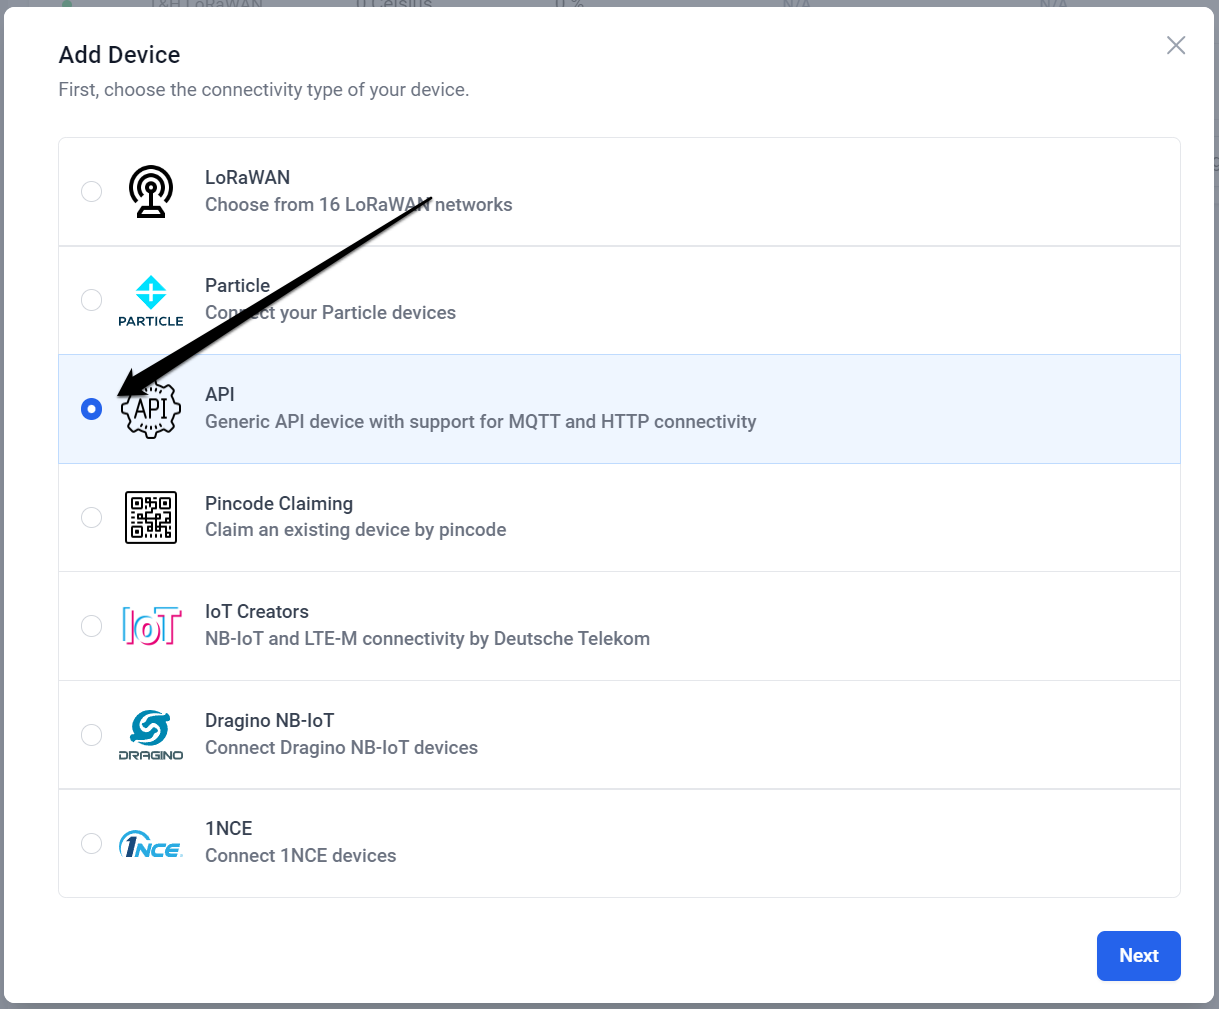Select the IoT Creators radio button
The height and width of the screenshot is (1009, 1219).
coord(91,625)
